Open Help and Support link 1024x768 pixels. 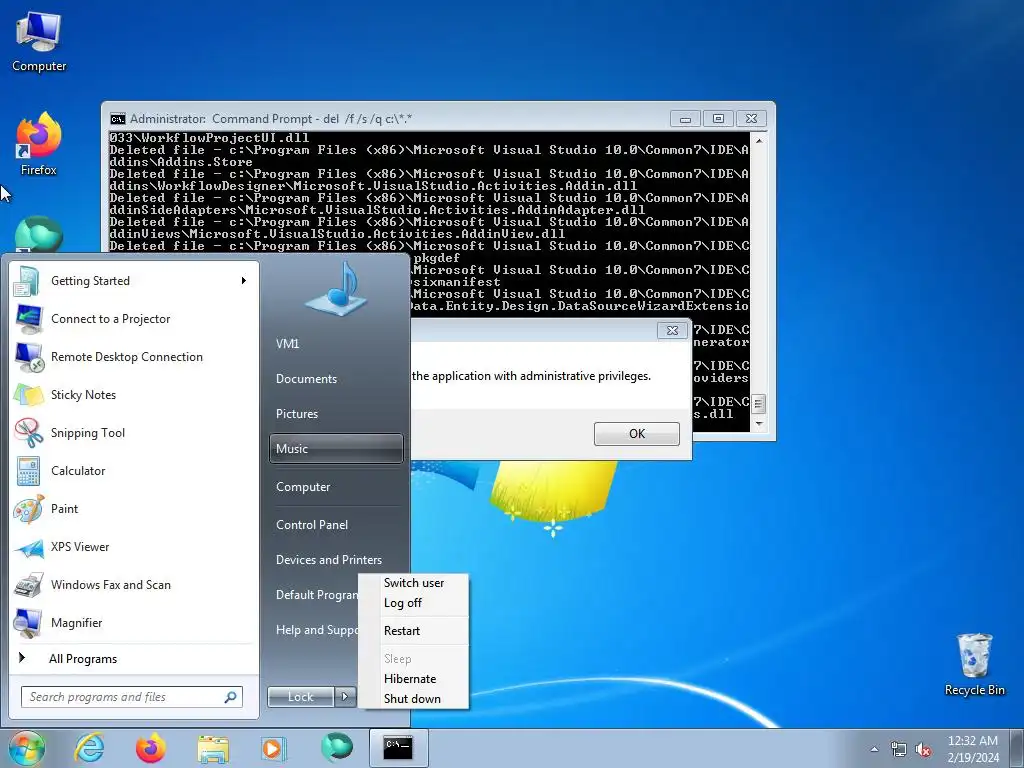316,630
